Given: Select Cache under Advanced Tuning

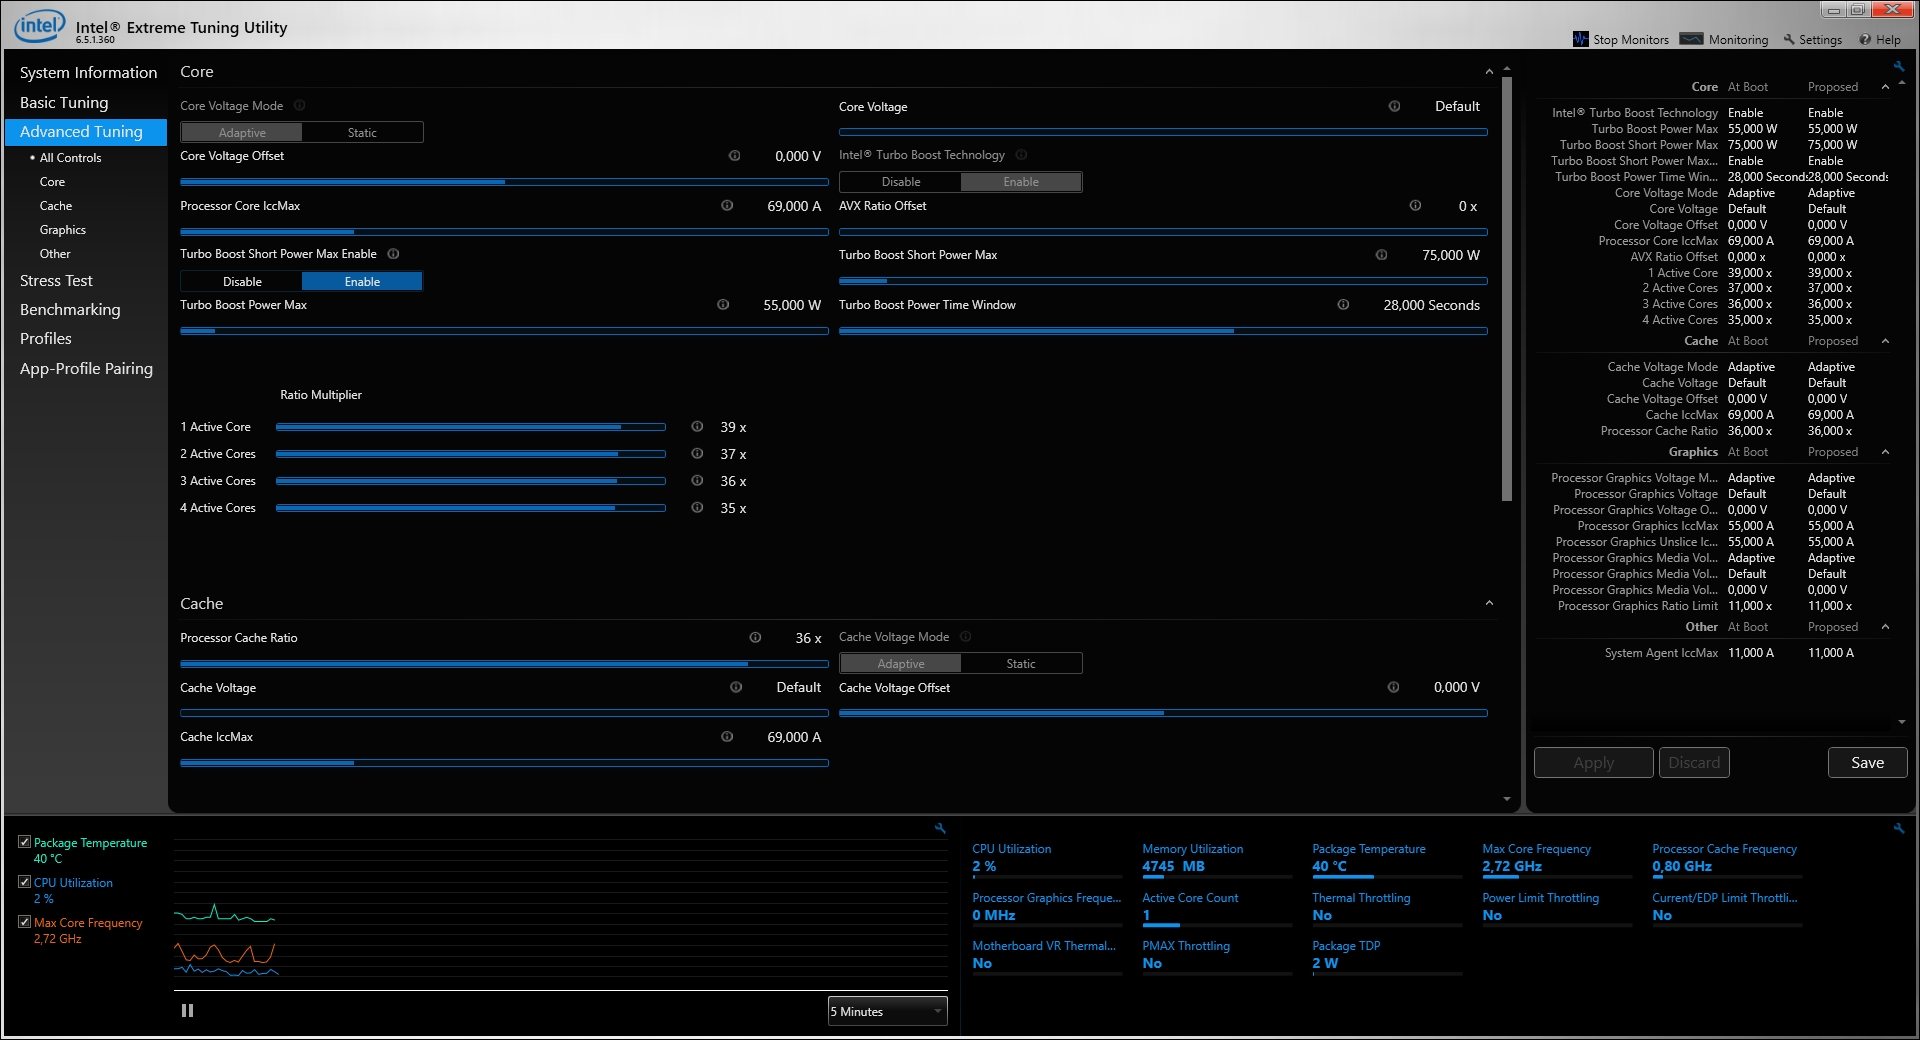Looking at the screenshot, I should coord(56,206).
